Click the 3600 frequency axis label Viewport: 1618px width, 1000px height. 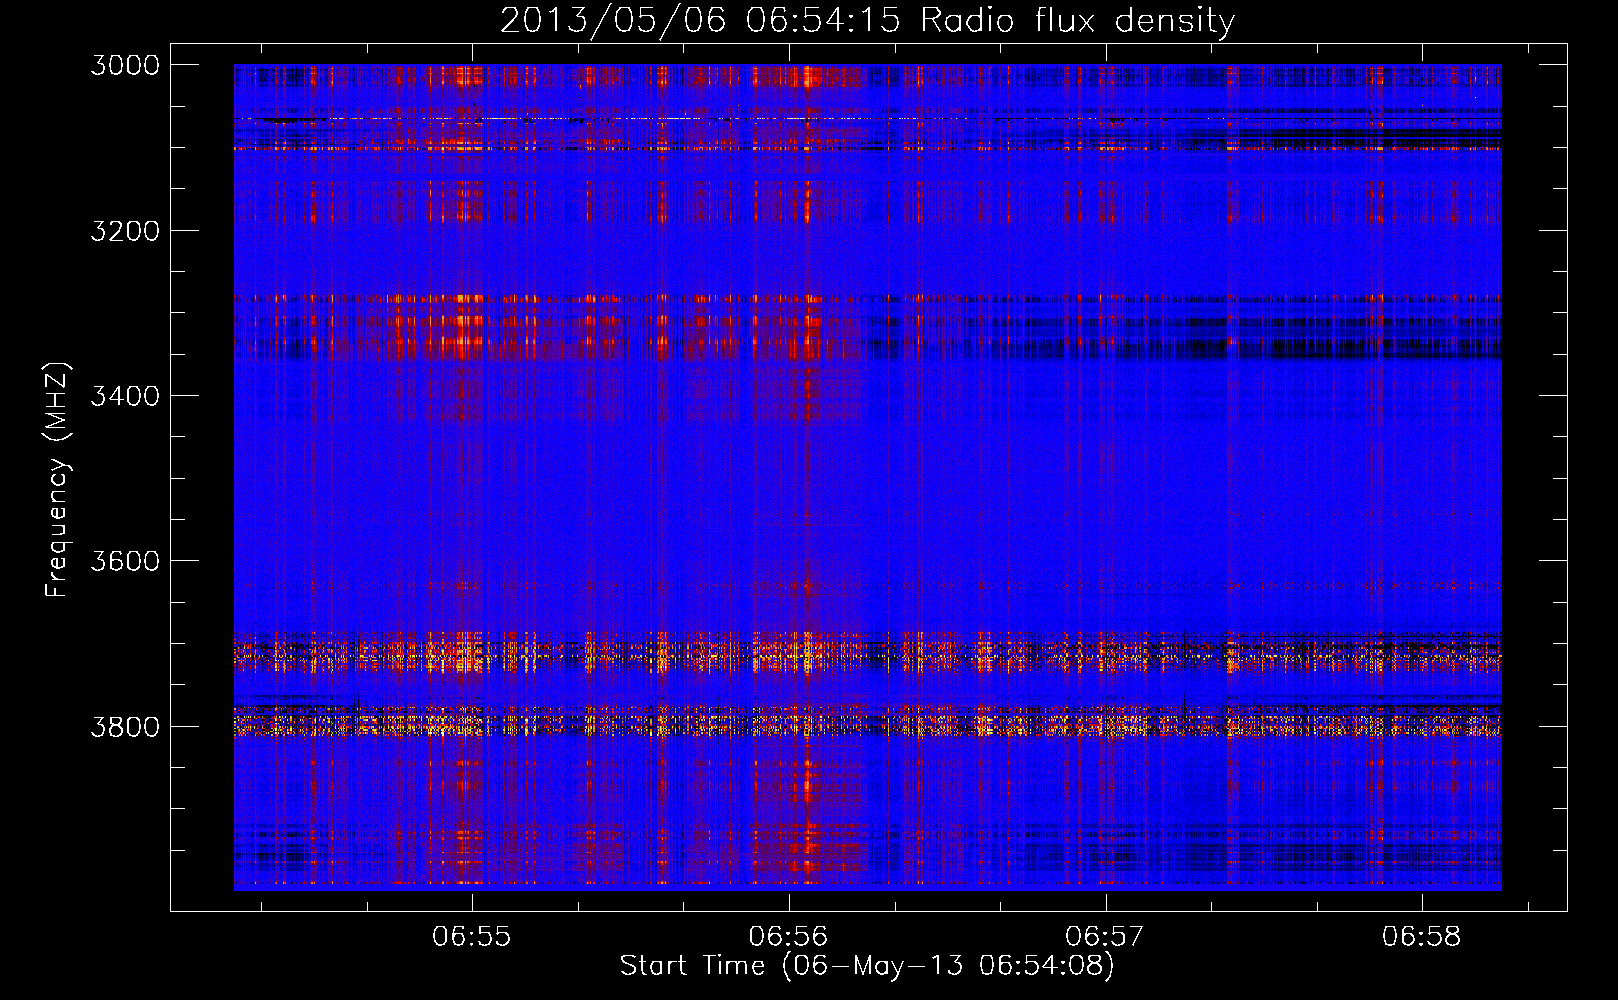click(125, 561)
